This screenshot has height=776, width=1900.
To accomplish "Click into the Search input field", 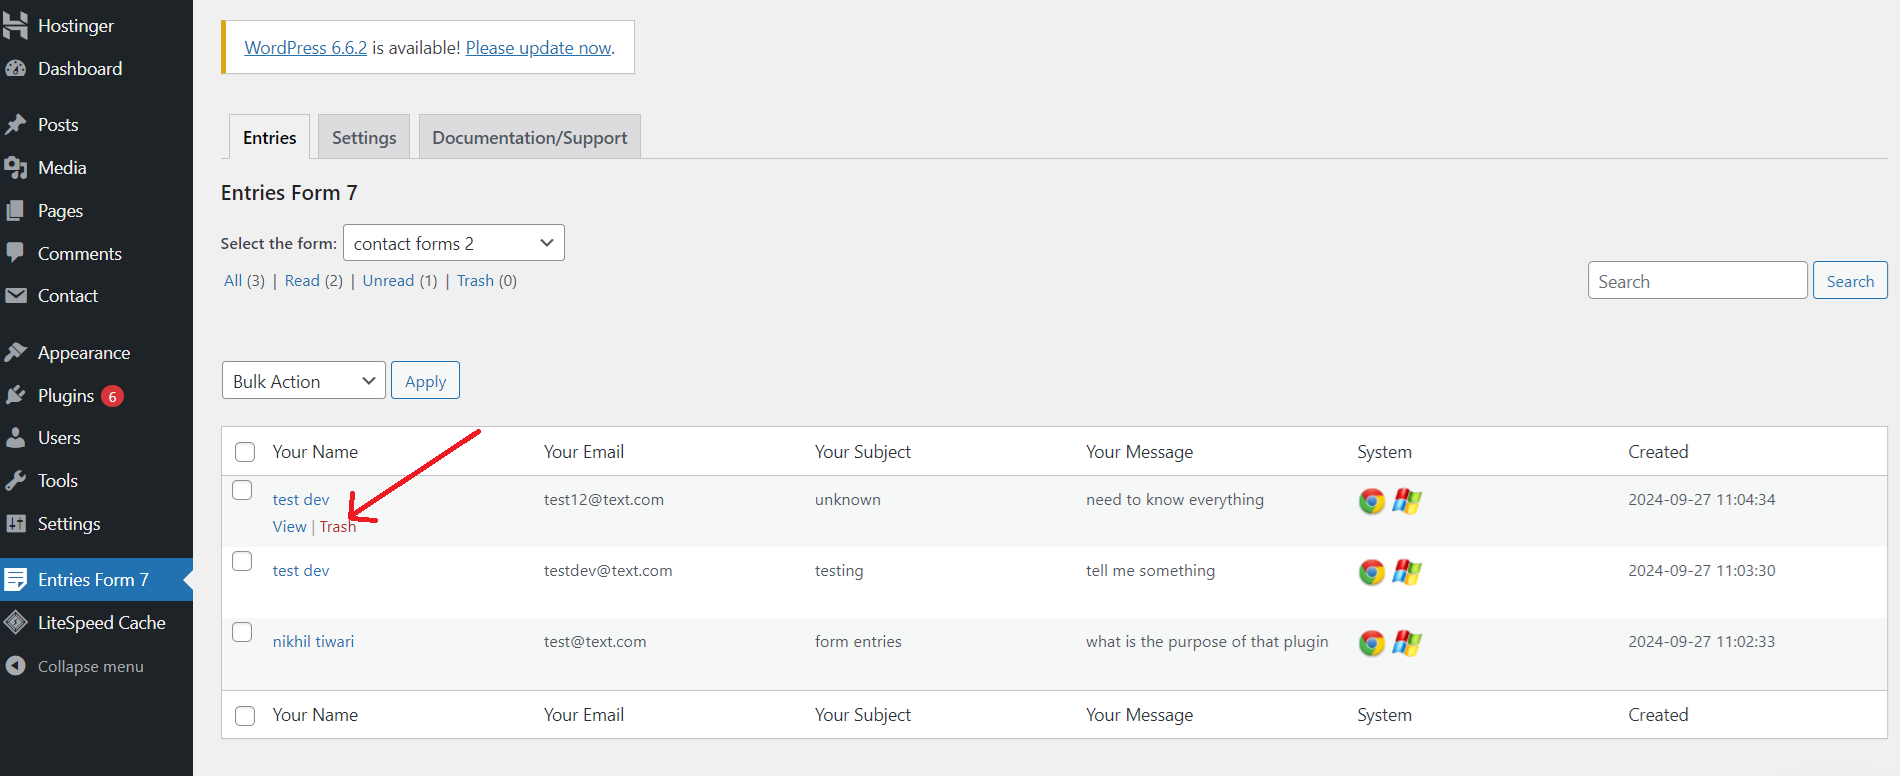I will click(1697, 281).
